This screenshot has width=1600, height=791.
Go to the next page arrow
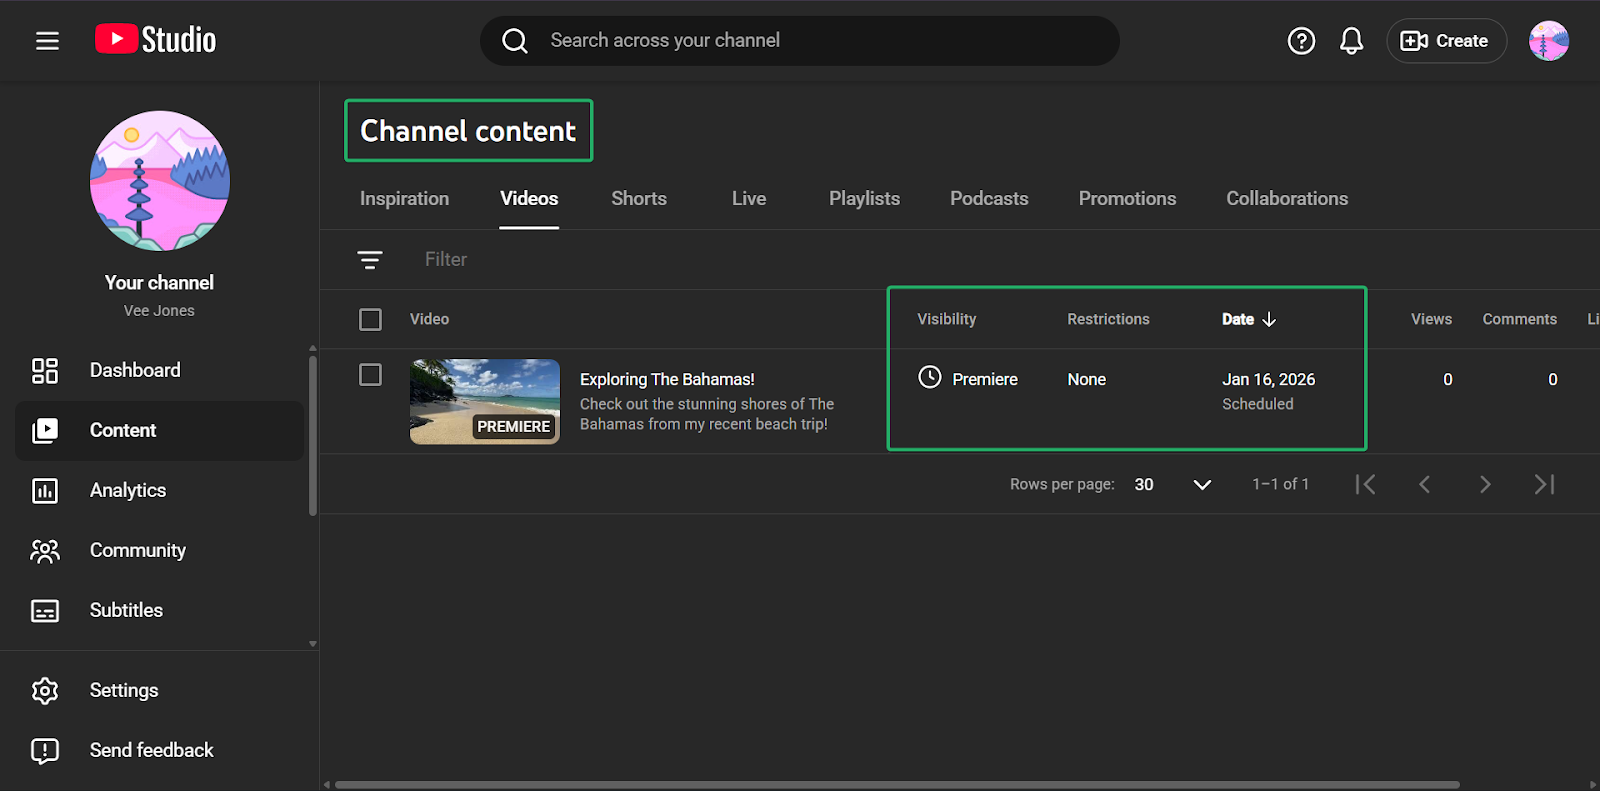(1485, 485)
